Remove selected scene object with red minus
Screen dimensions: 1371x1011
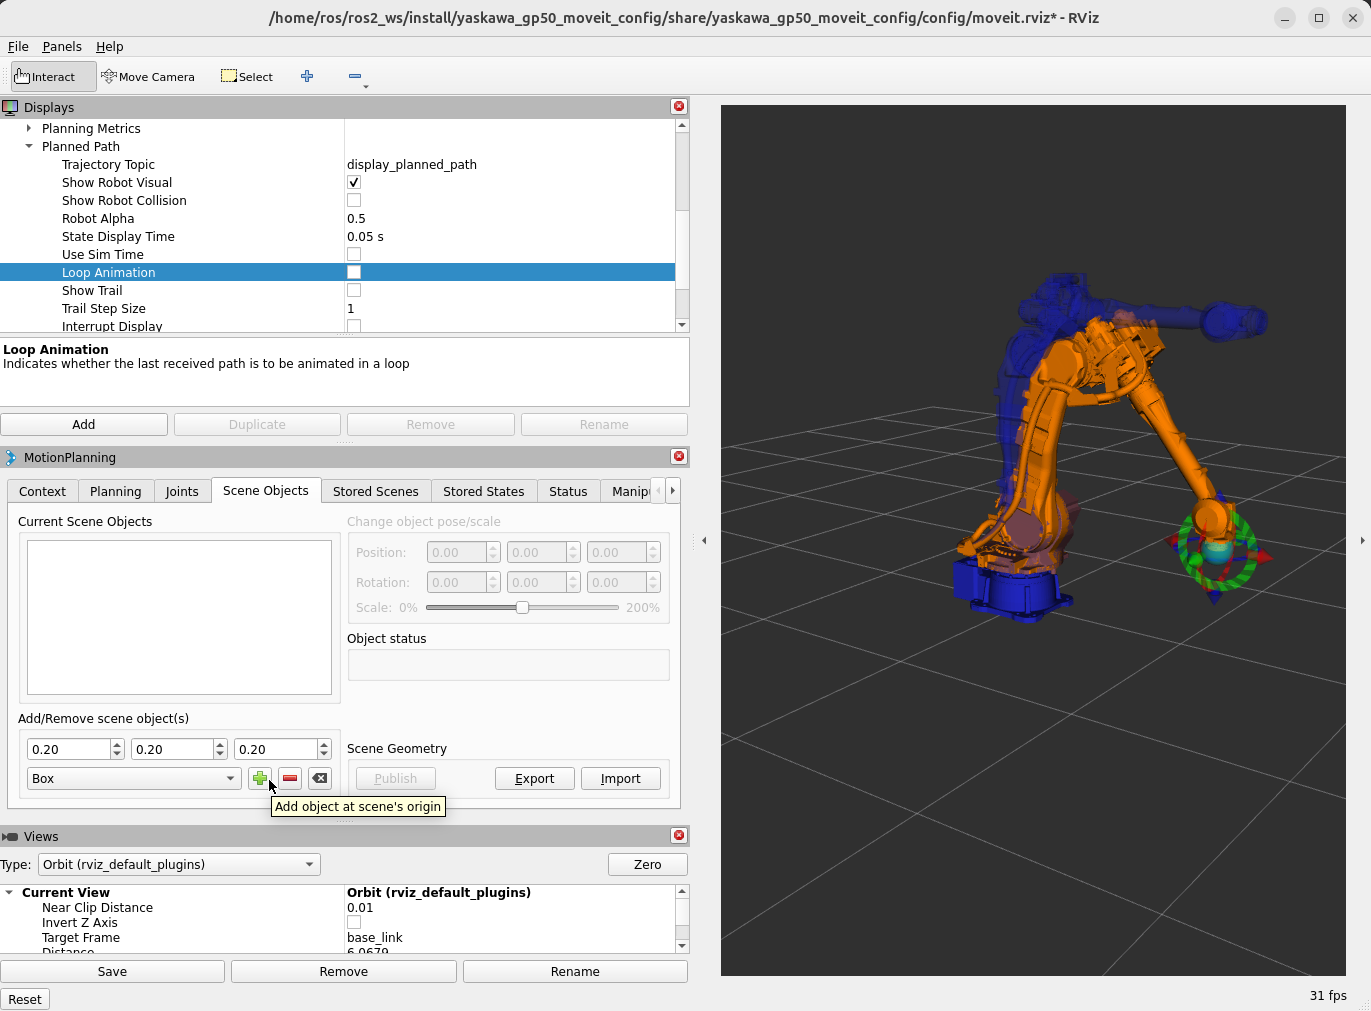[x=290, y=778]
